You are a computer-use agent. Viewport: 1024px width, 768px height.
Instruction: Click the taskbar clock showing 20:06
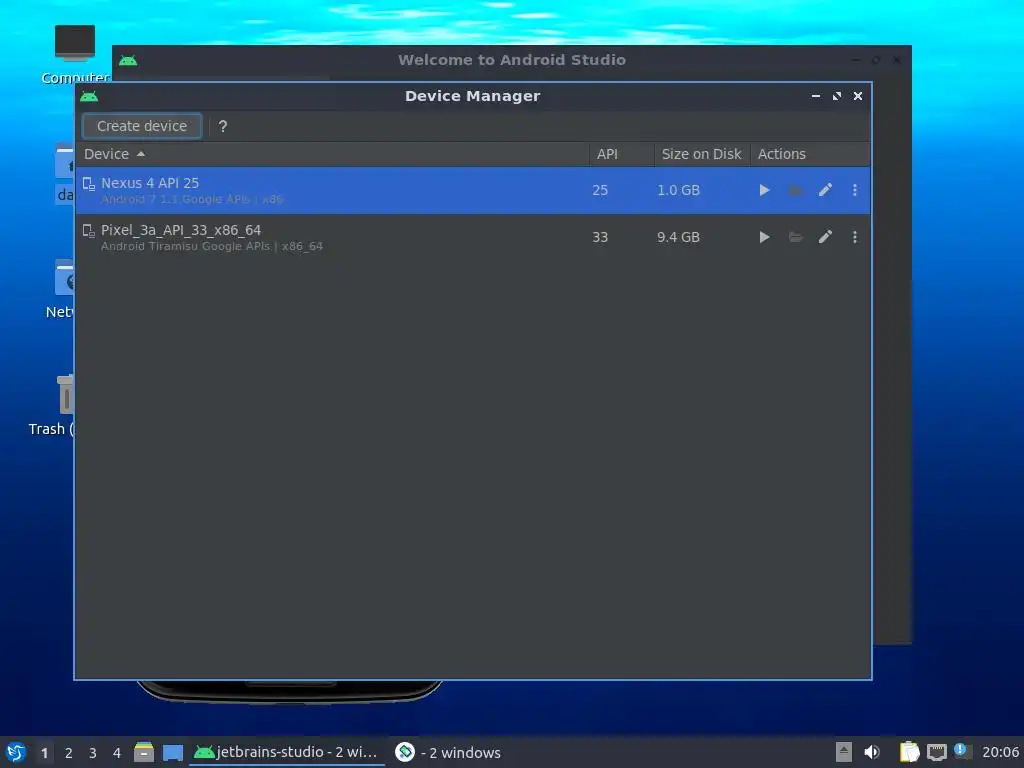1000,752
